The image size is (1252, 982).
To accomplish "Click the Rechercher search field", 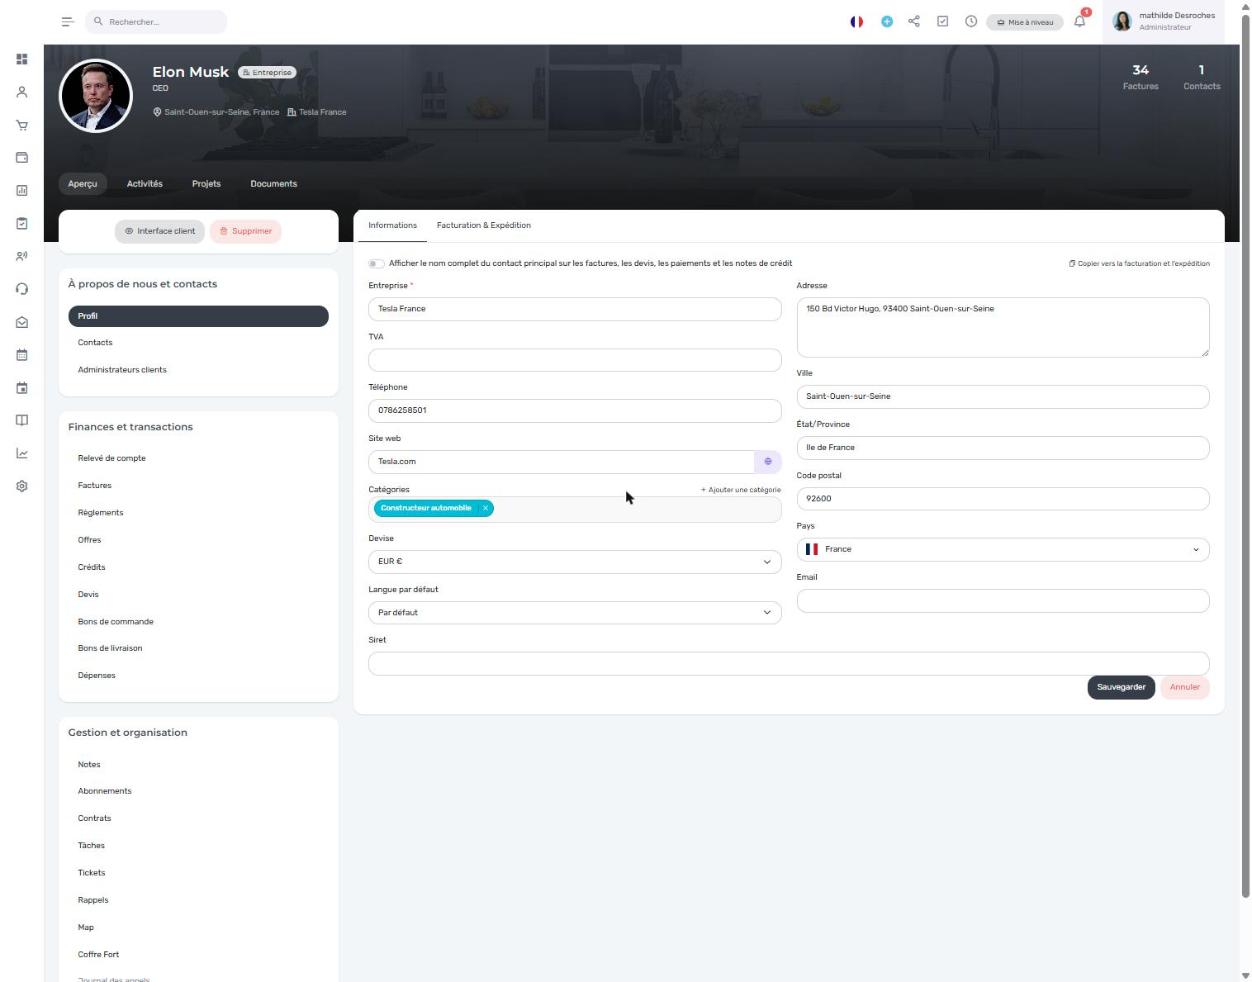I will (156, 22).
